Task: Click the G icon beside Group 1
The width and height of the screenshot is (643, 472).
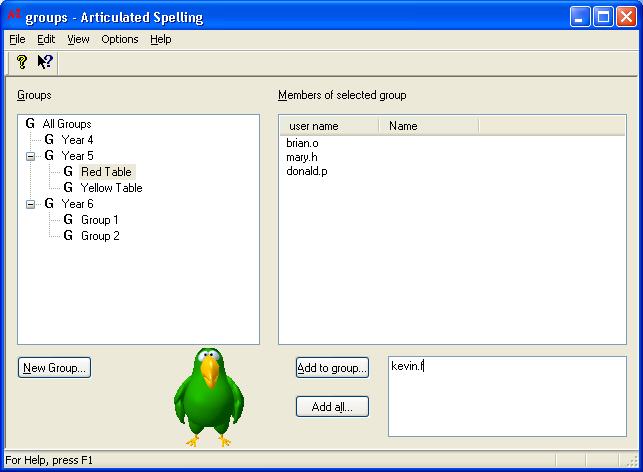Action: pos(68,220)
